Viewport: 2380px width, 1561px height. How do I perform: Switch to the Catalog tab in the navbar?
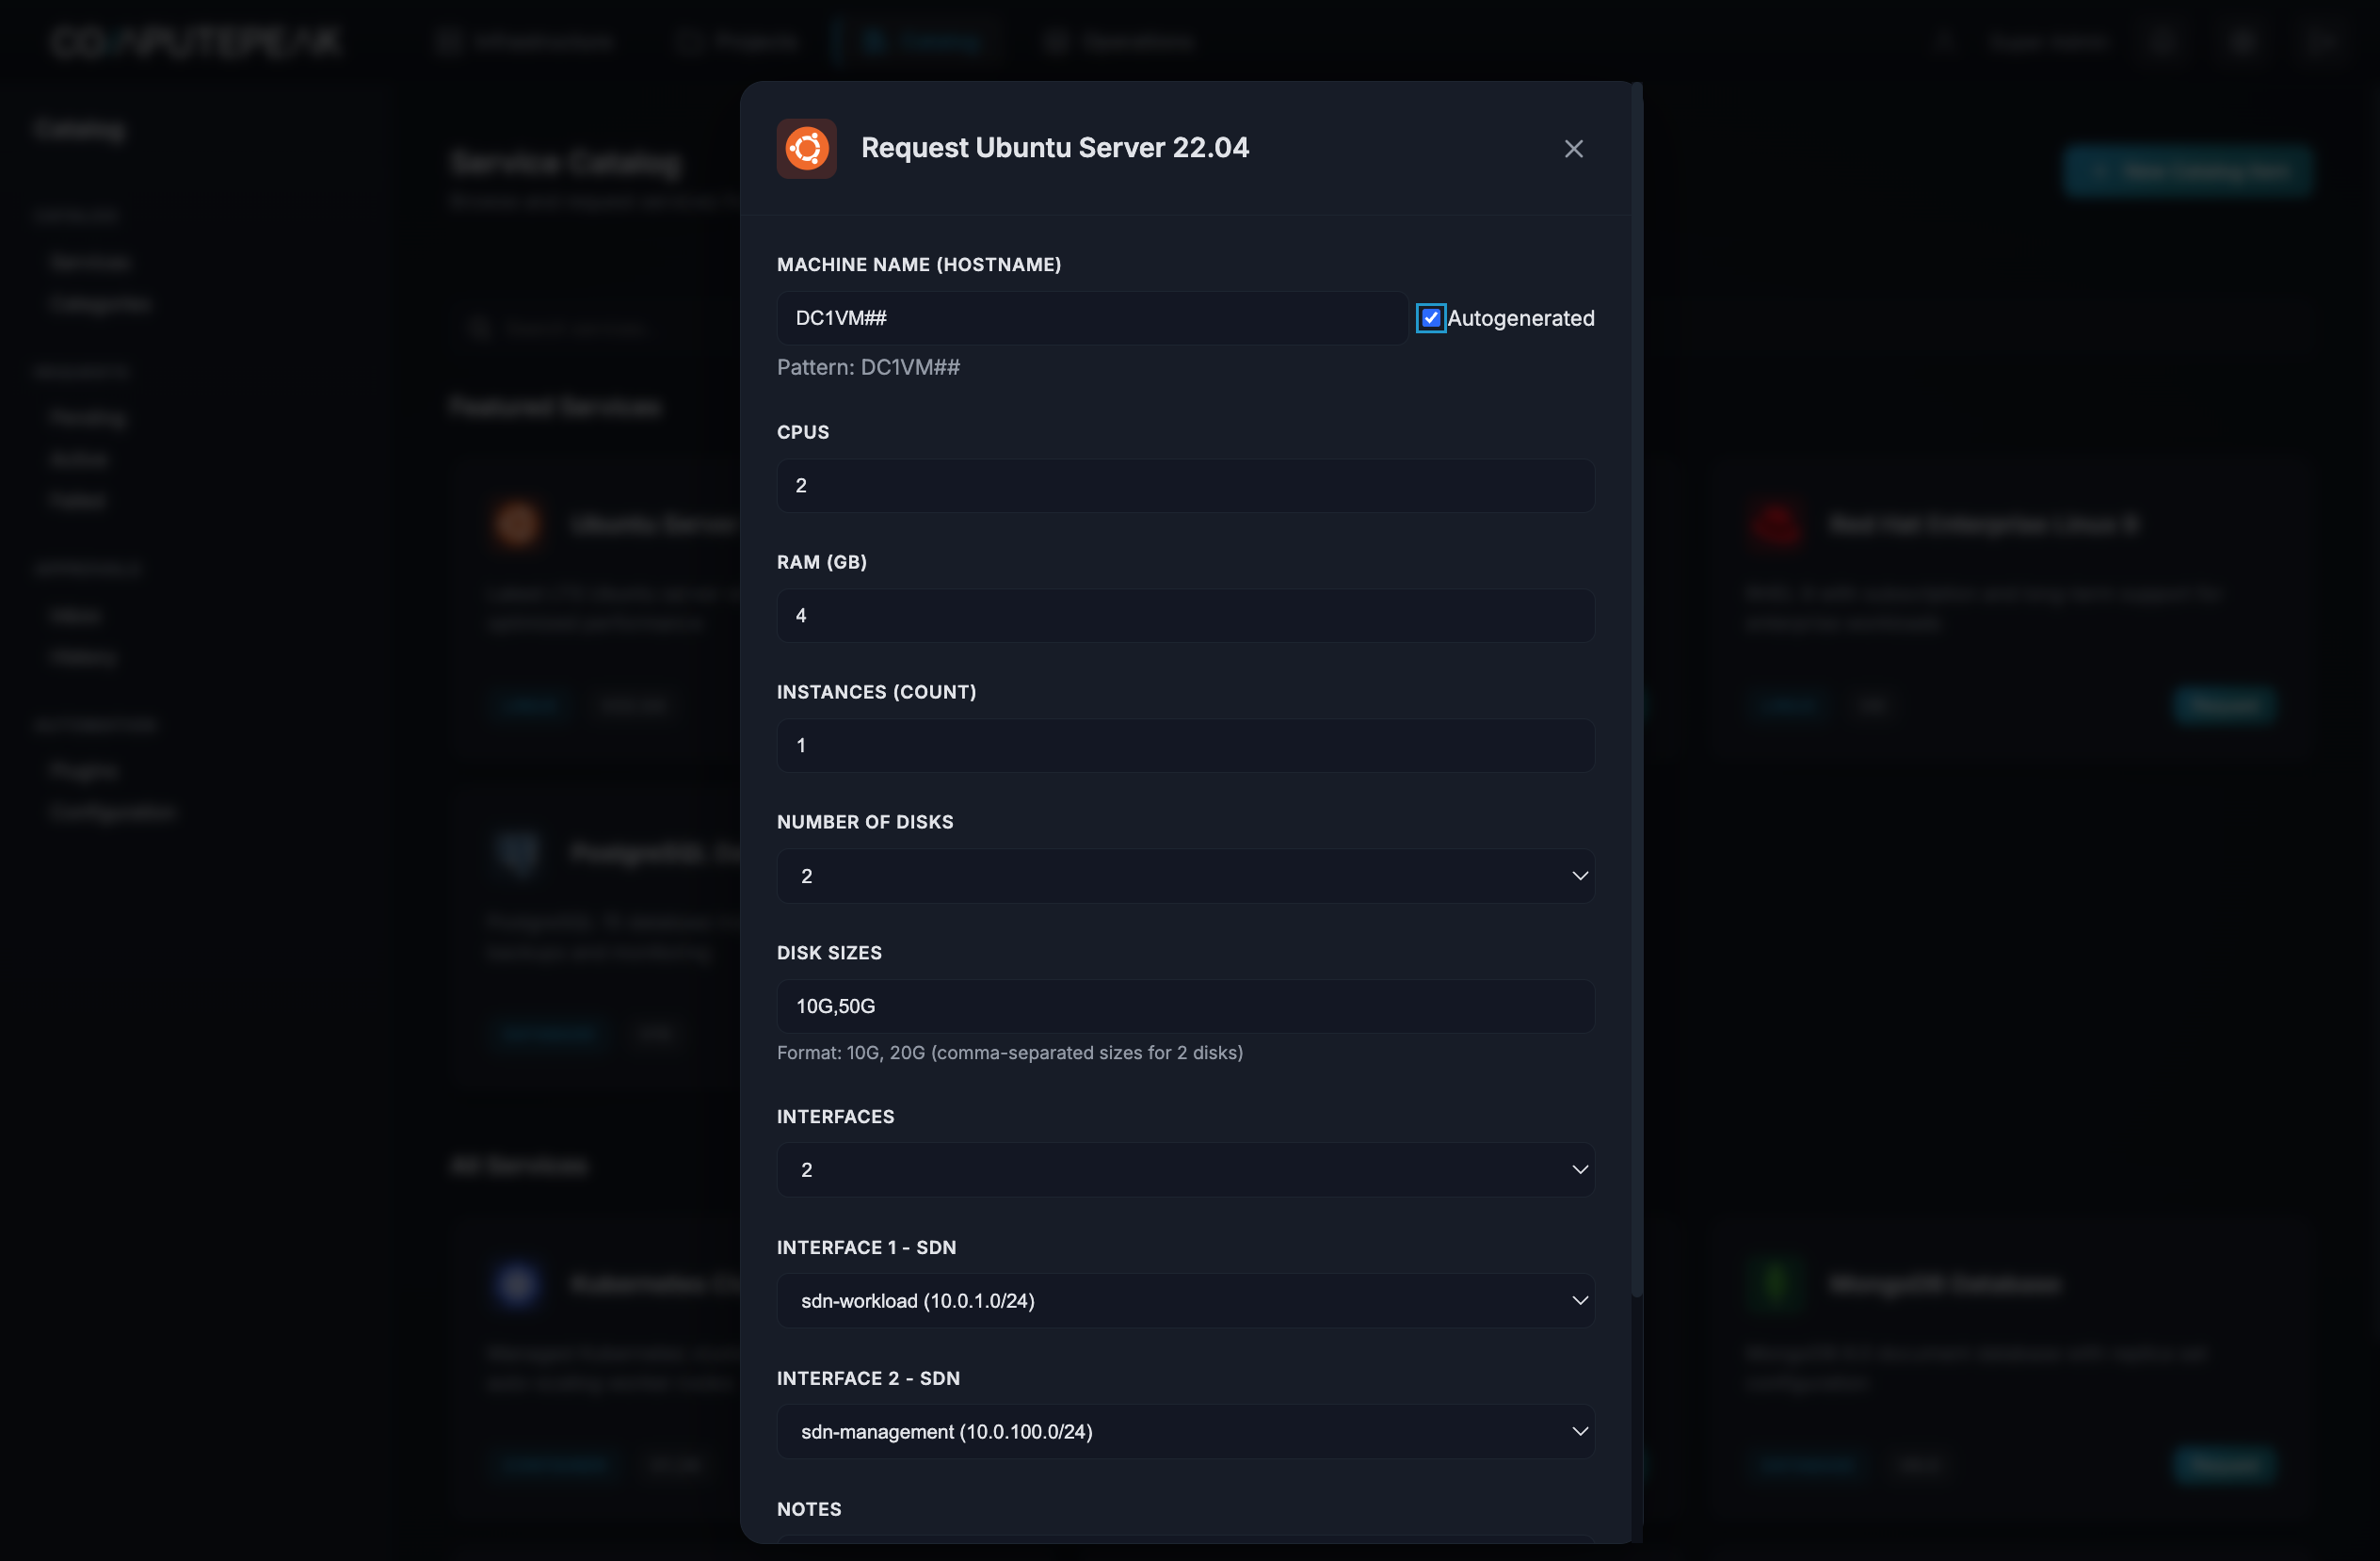920,41
